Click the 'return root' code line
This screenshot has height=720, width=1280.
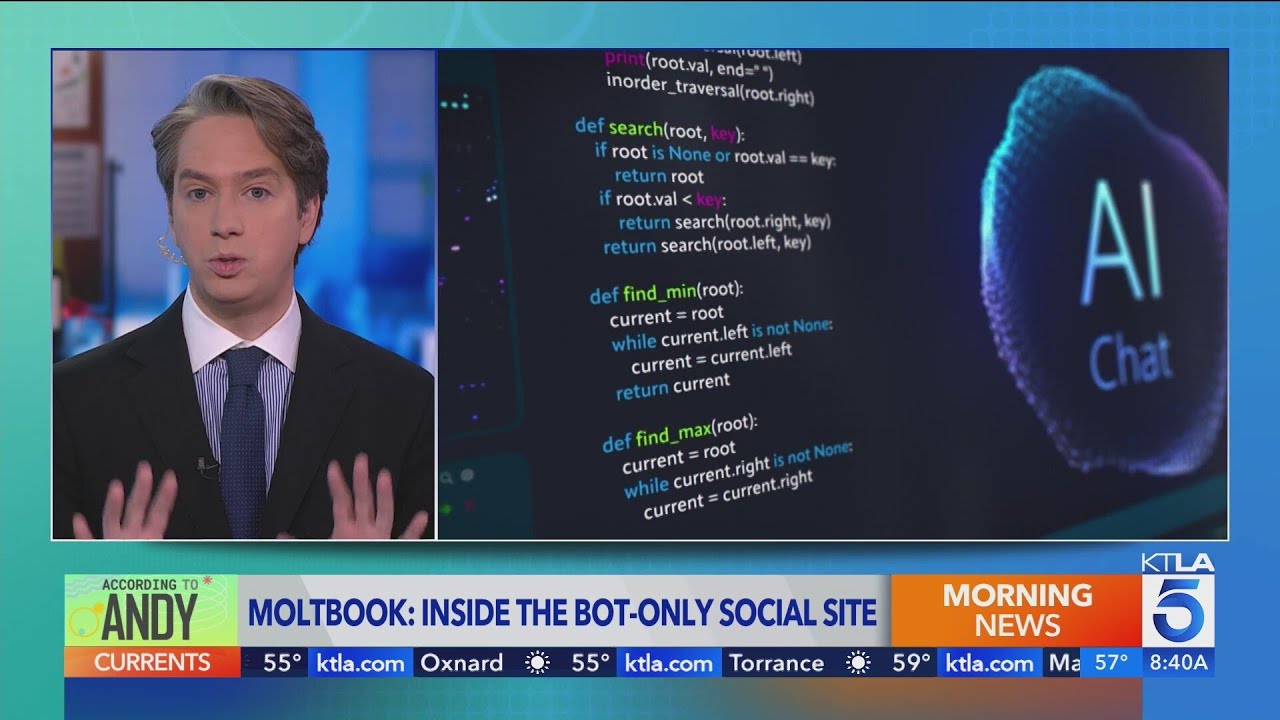pyautogui.click(x=659, y=176)
